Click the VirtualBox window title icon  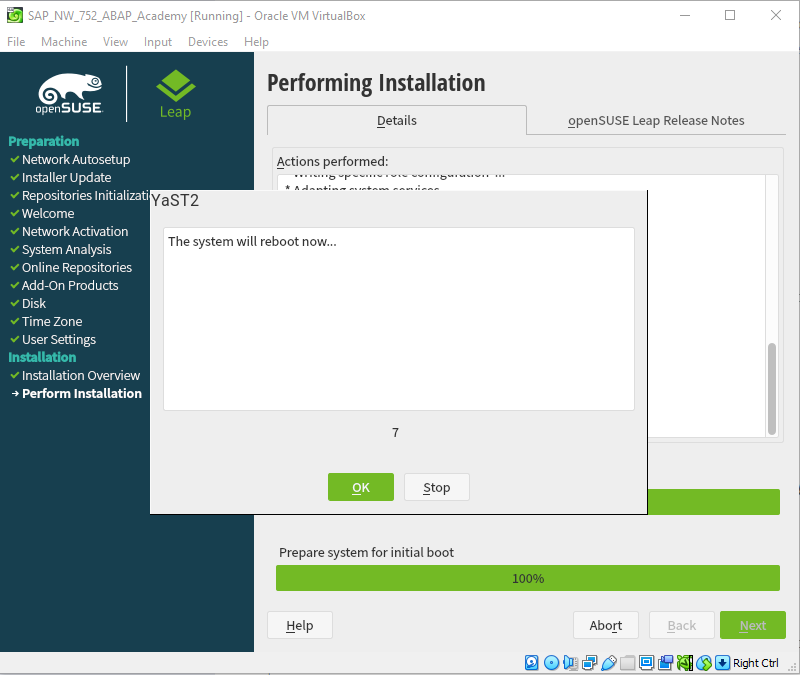pyautogui.click(x=15, y=15)
